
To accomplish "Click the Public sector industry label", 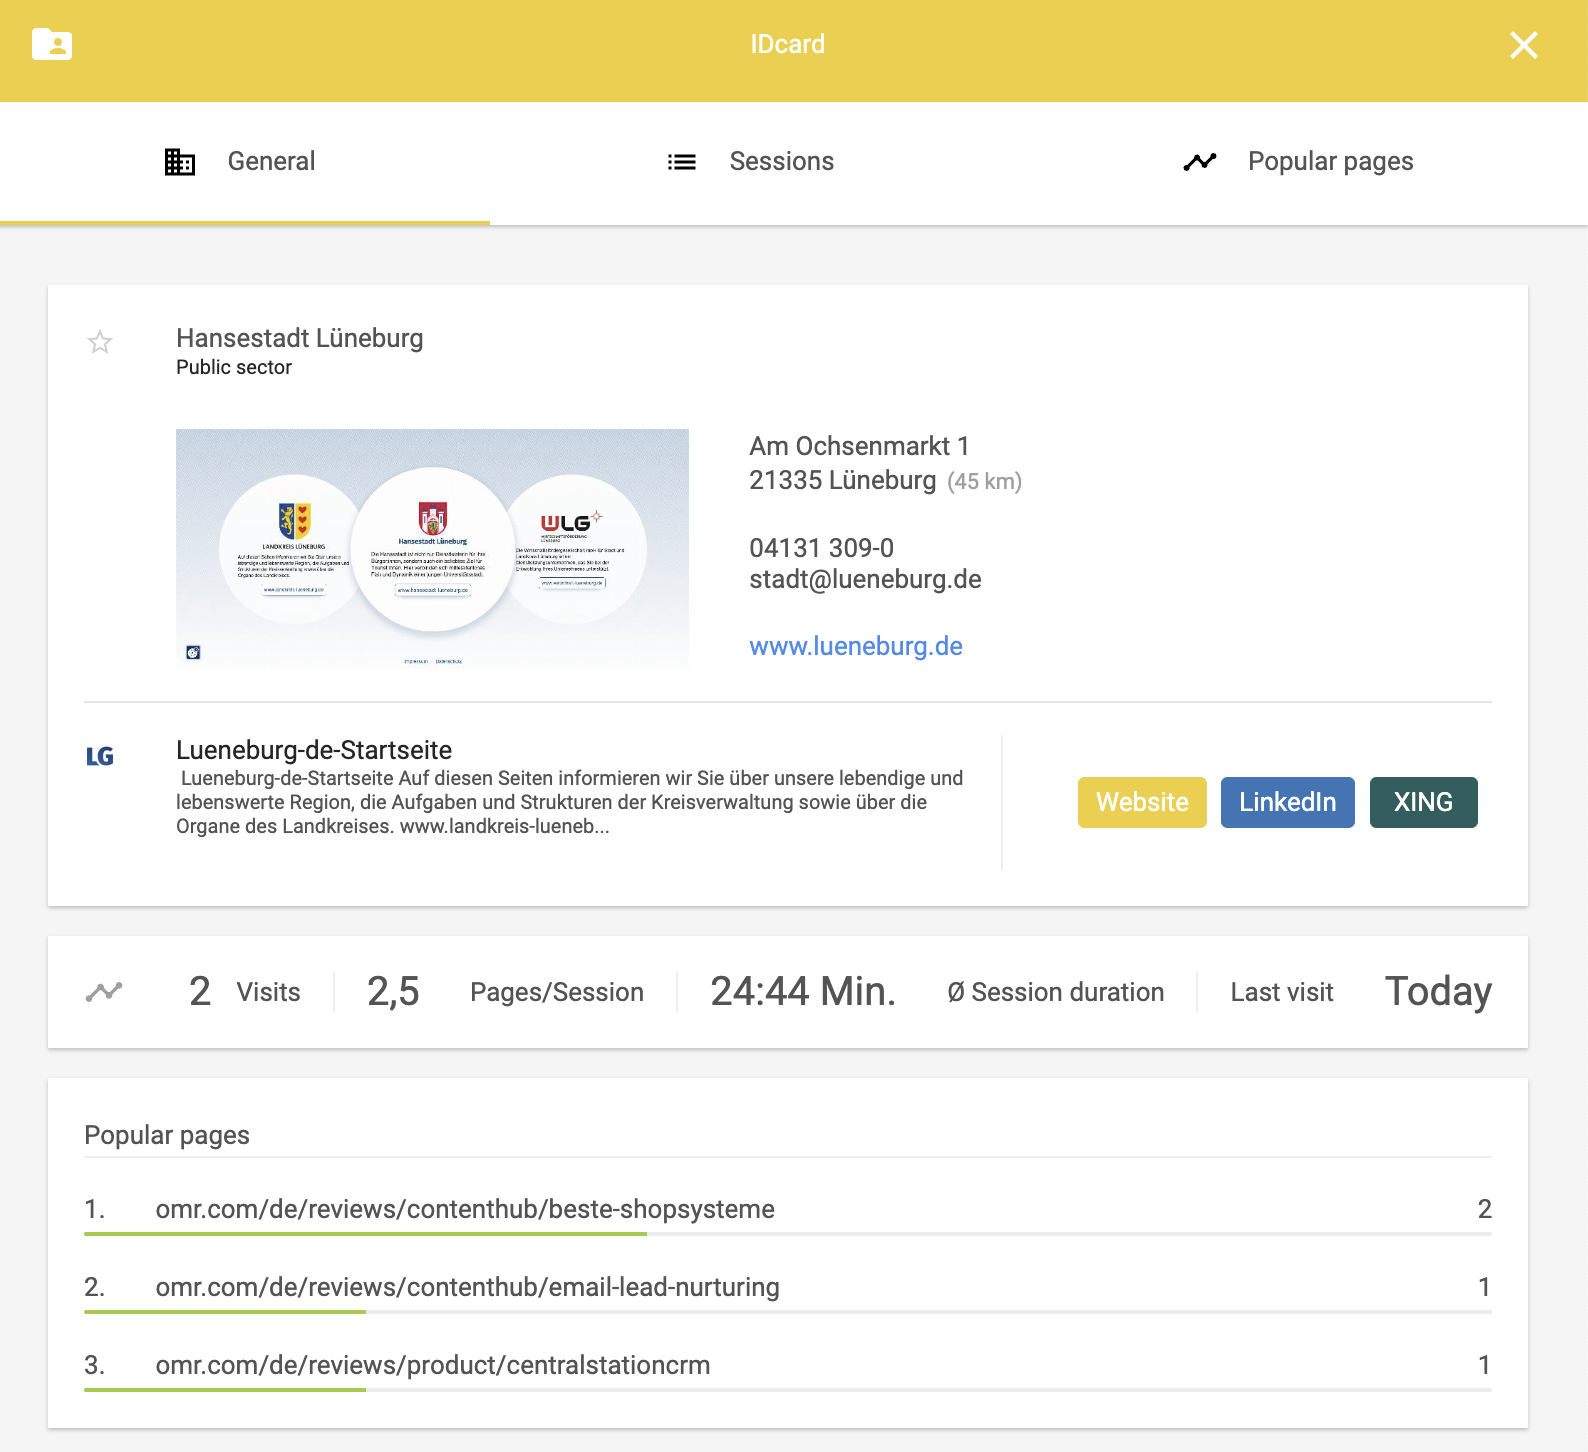I will pyautogui.click(x=234, y=367).
